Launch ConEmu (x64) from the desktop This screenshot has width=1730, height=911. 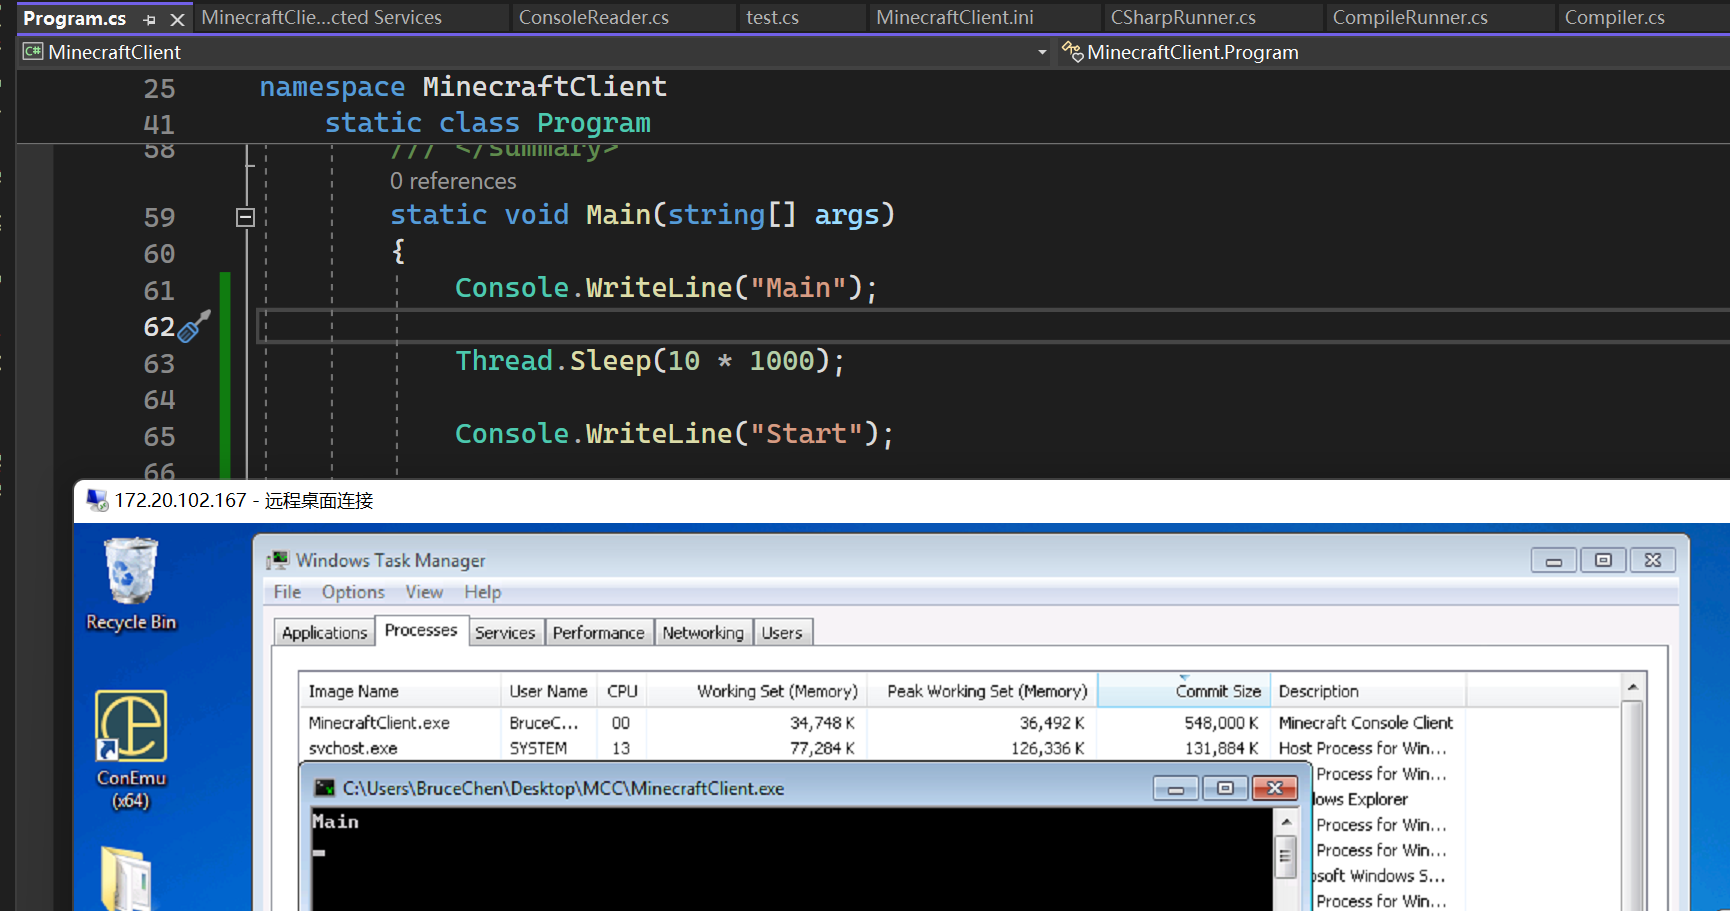pyautogui.click(x=130, y=723)
